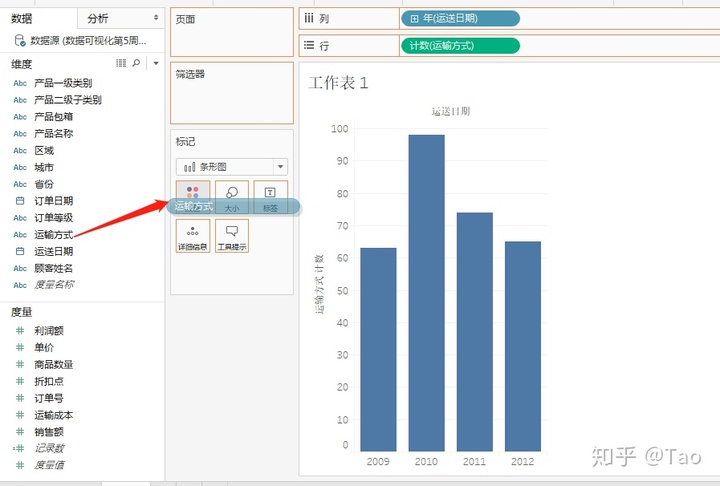Click the 页面 pages shelf
This screenshot has width=720, height=486.
pyautogui.click(x=232, y=32)
